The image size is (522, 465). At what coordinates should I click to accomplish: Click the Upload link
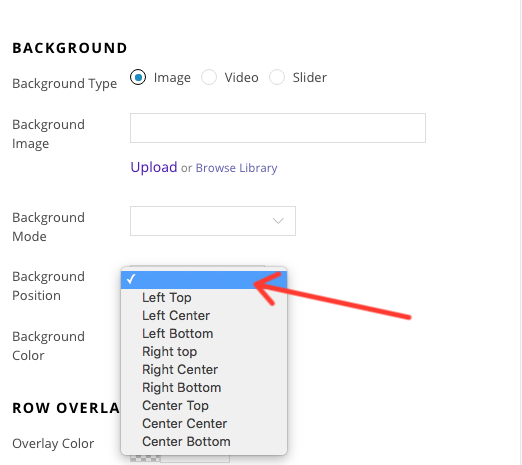[x=154, y=167]
